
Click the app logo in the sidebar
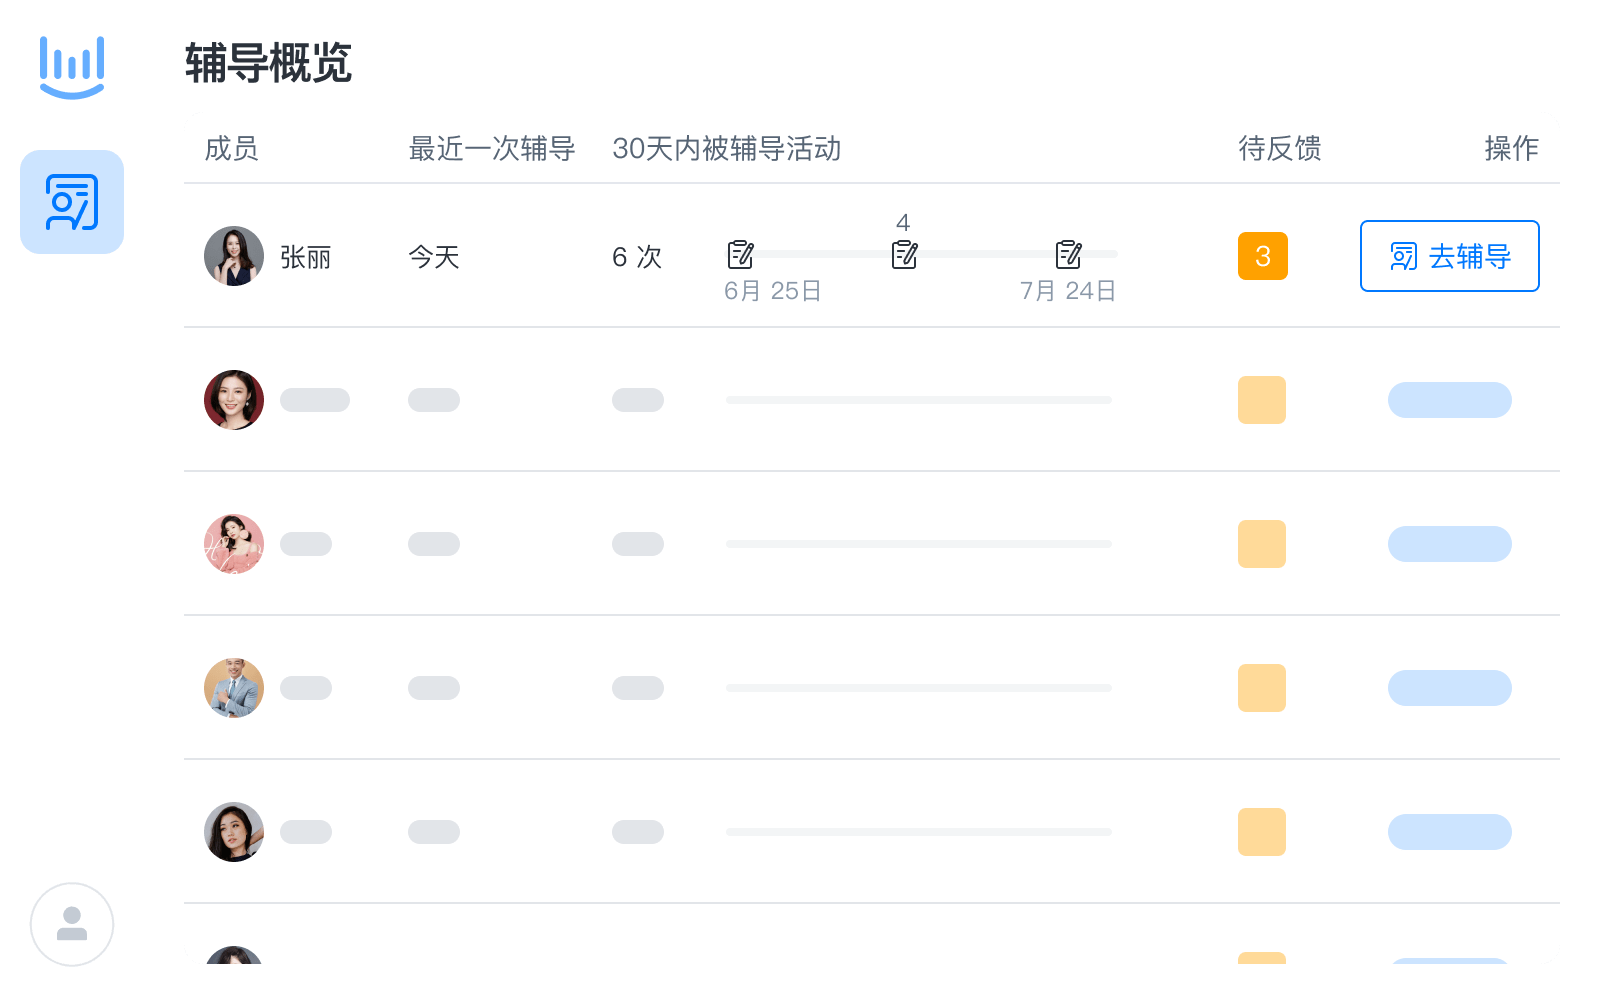click(x=72, y=67)
